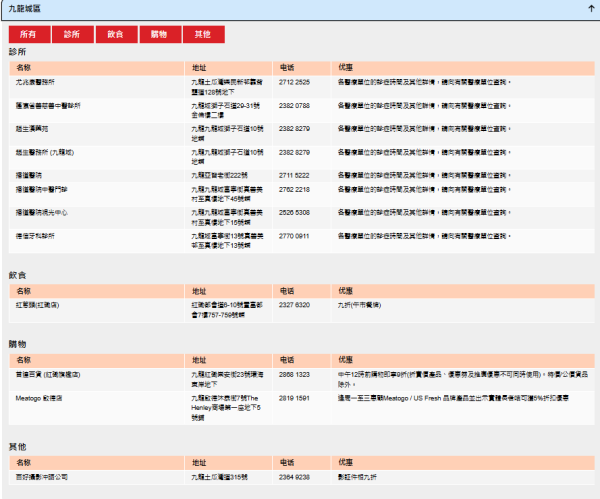Select the phone number 2868 1323
This screenshot has height=499, width=600.
[x=294, y=375]
